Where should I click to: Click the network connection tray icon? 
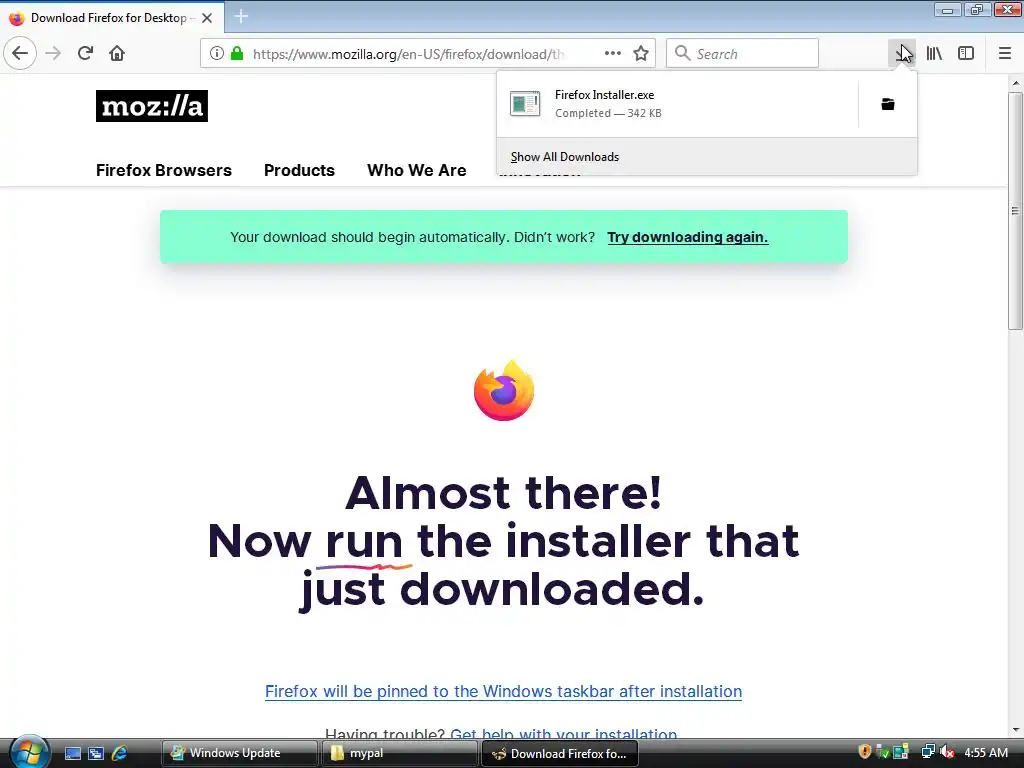(x=928, y=752)
